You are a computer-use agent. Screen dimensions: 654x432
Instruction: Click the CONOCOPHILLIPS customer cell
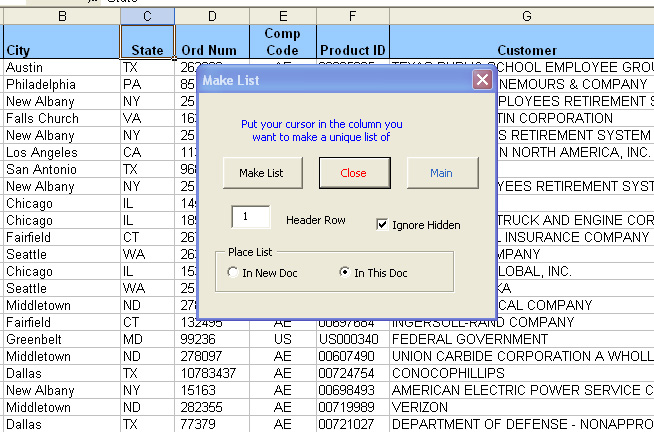pos(522,373)
